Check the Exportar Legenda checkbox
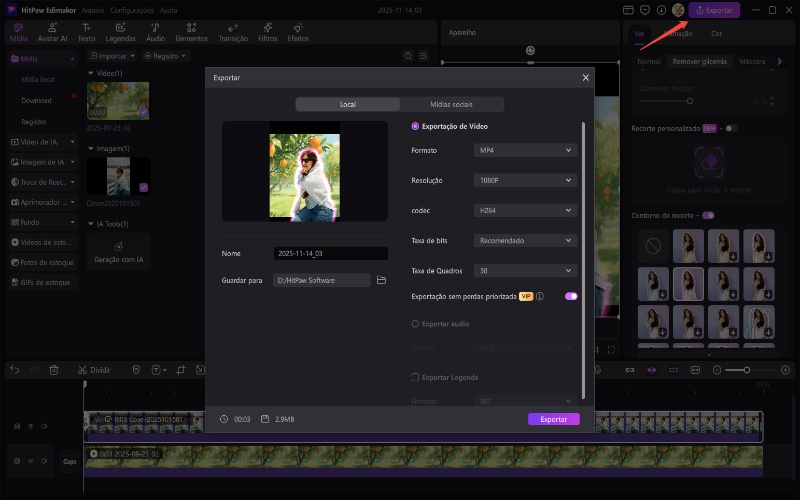This screenshot has width=800, height=500. point(416,377)
